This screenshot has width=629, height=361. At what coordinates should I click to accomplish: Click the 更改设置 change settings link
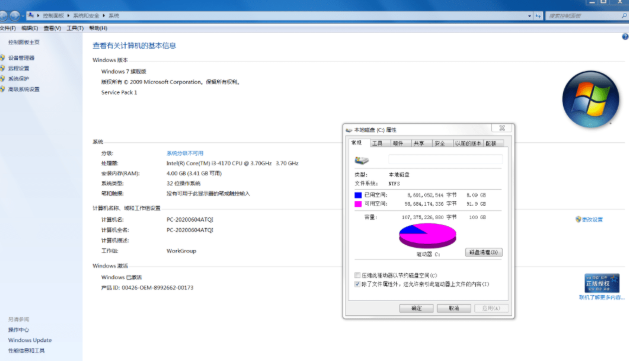tap(589, 219)
